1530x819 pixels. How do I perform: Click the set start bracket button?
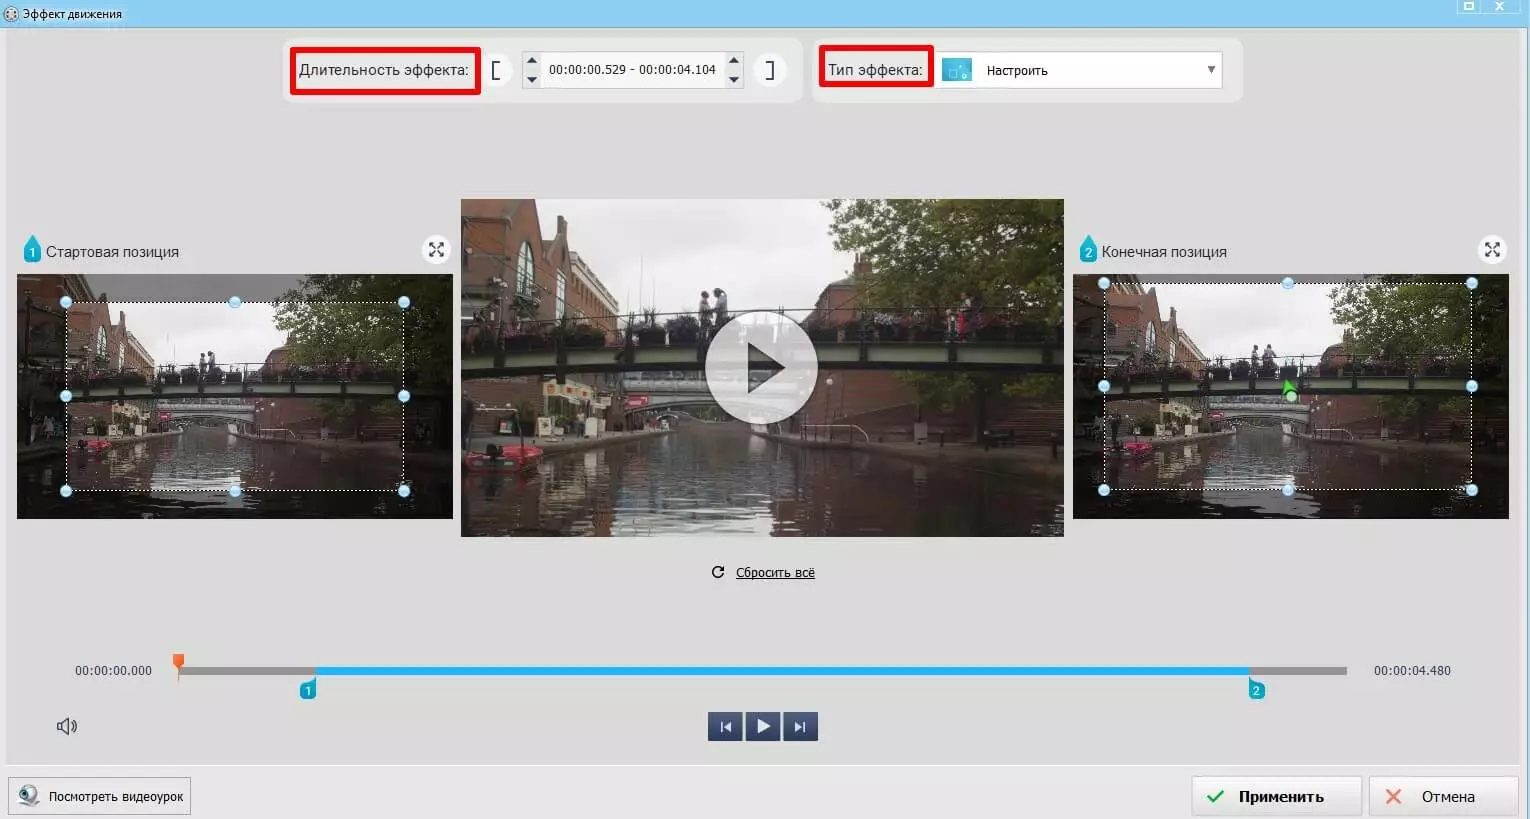[x=496, y=70]
